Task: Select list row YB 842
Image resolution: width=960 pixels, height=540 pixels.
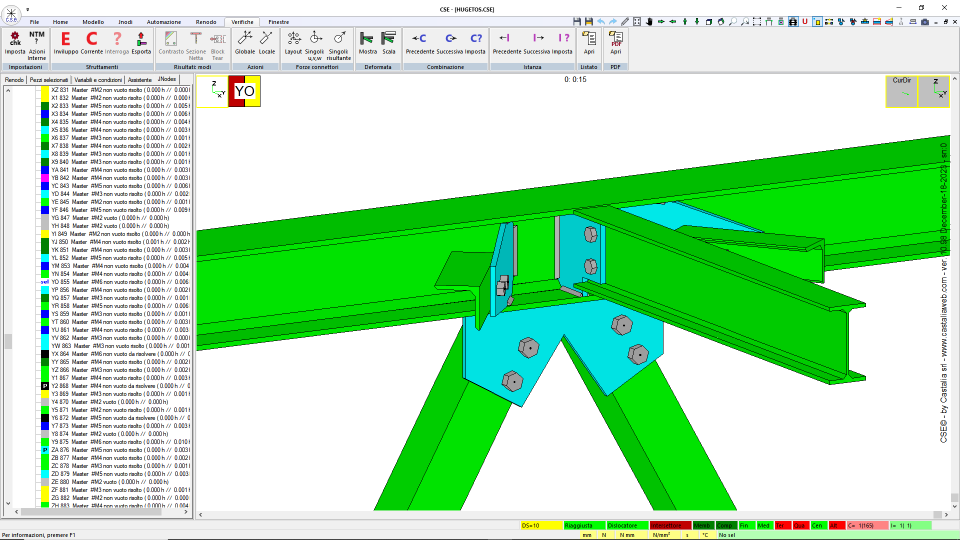Action: pyautogui.click(x=114, y=178)
